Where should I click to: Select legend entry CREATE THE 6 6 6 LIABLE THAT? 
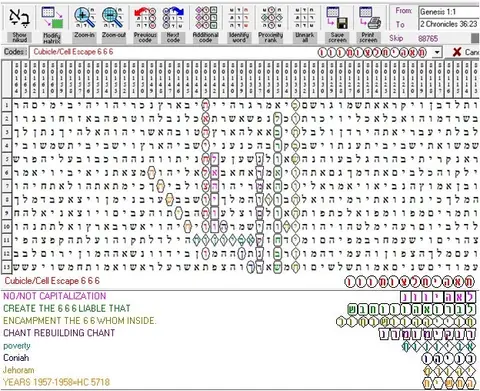pos(67,308)
